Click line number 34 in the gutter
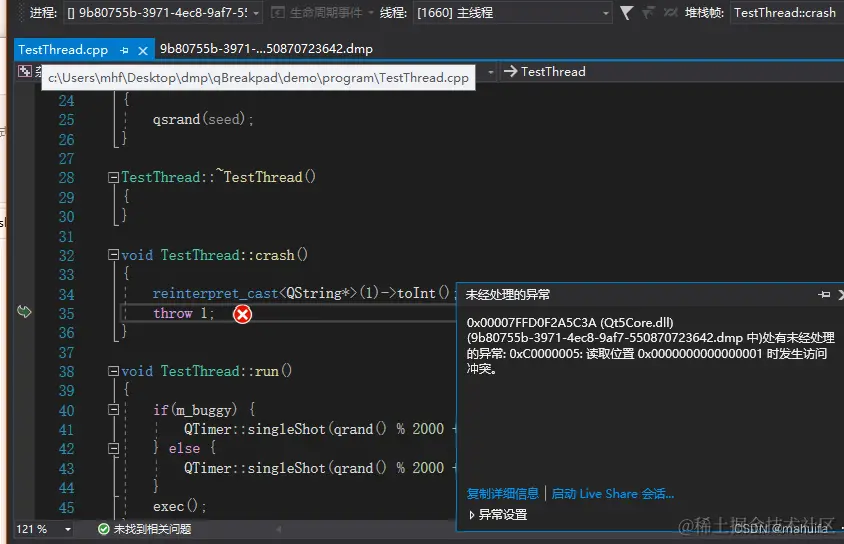 point(66,294)
